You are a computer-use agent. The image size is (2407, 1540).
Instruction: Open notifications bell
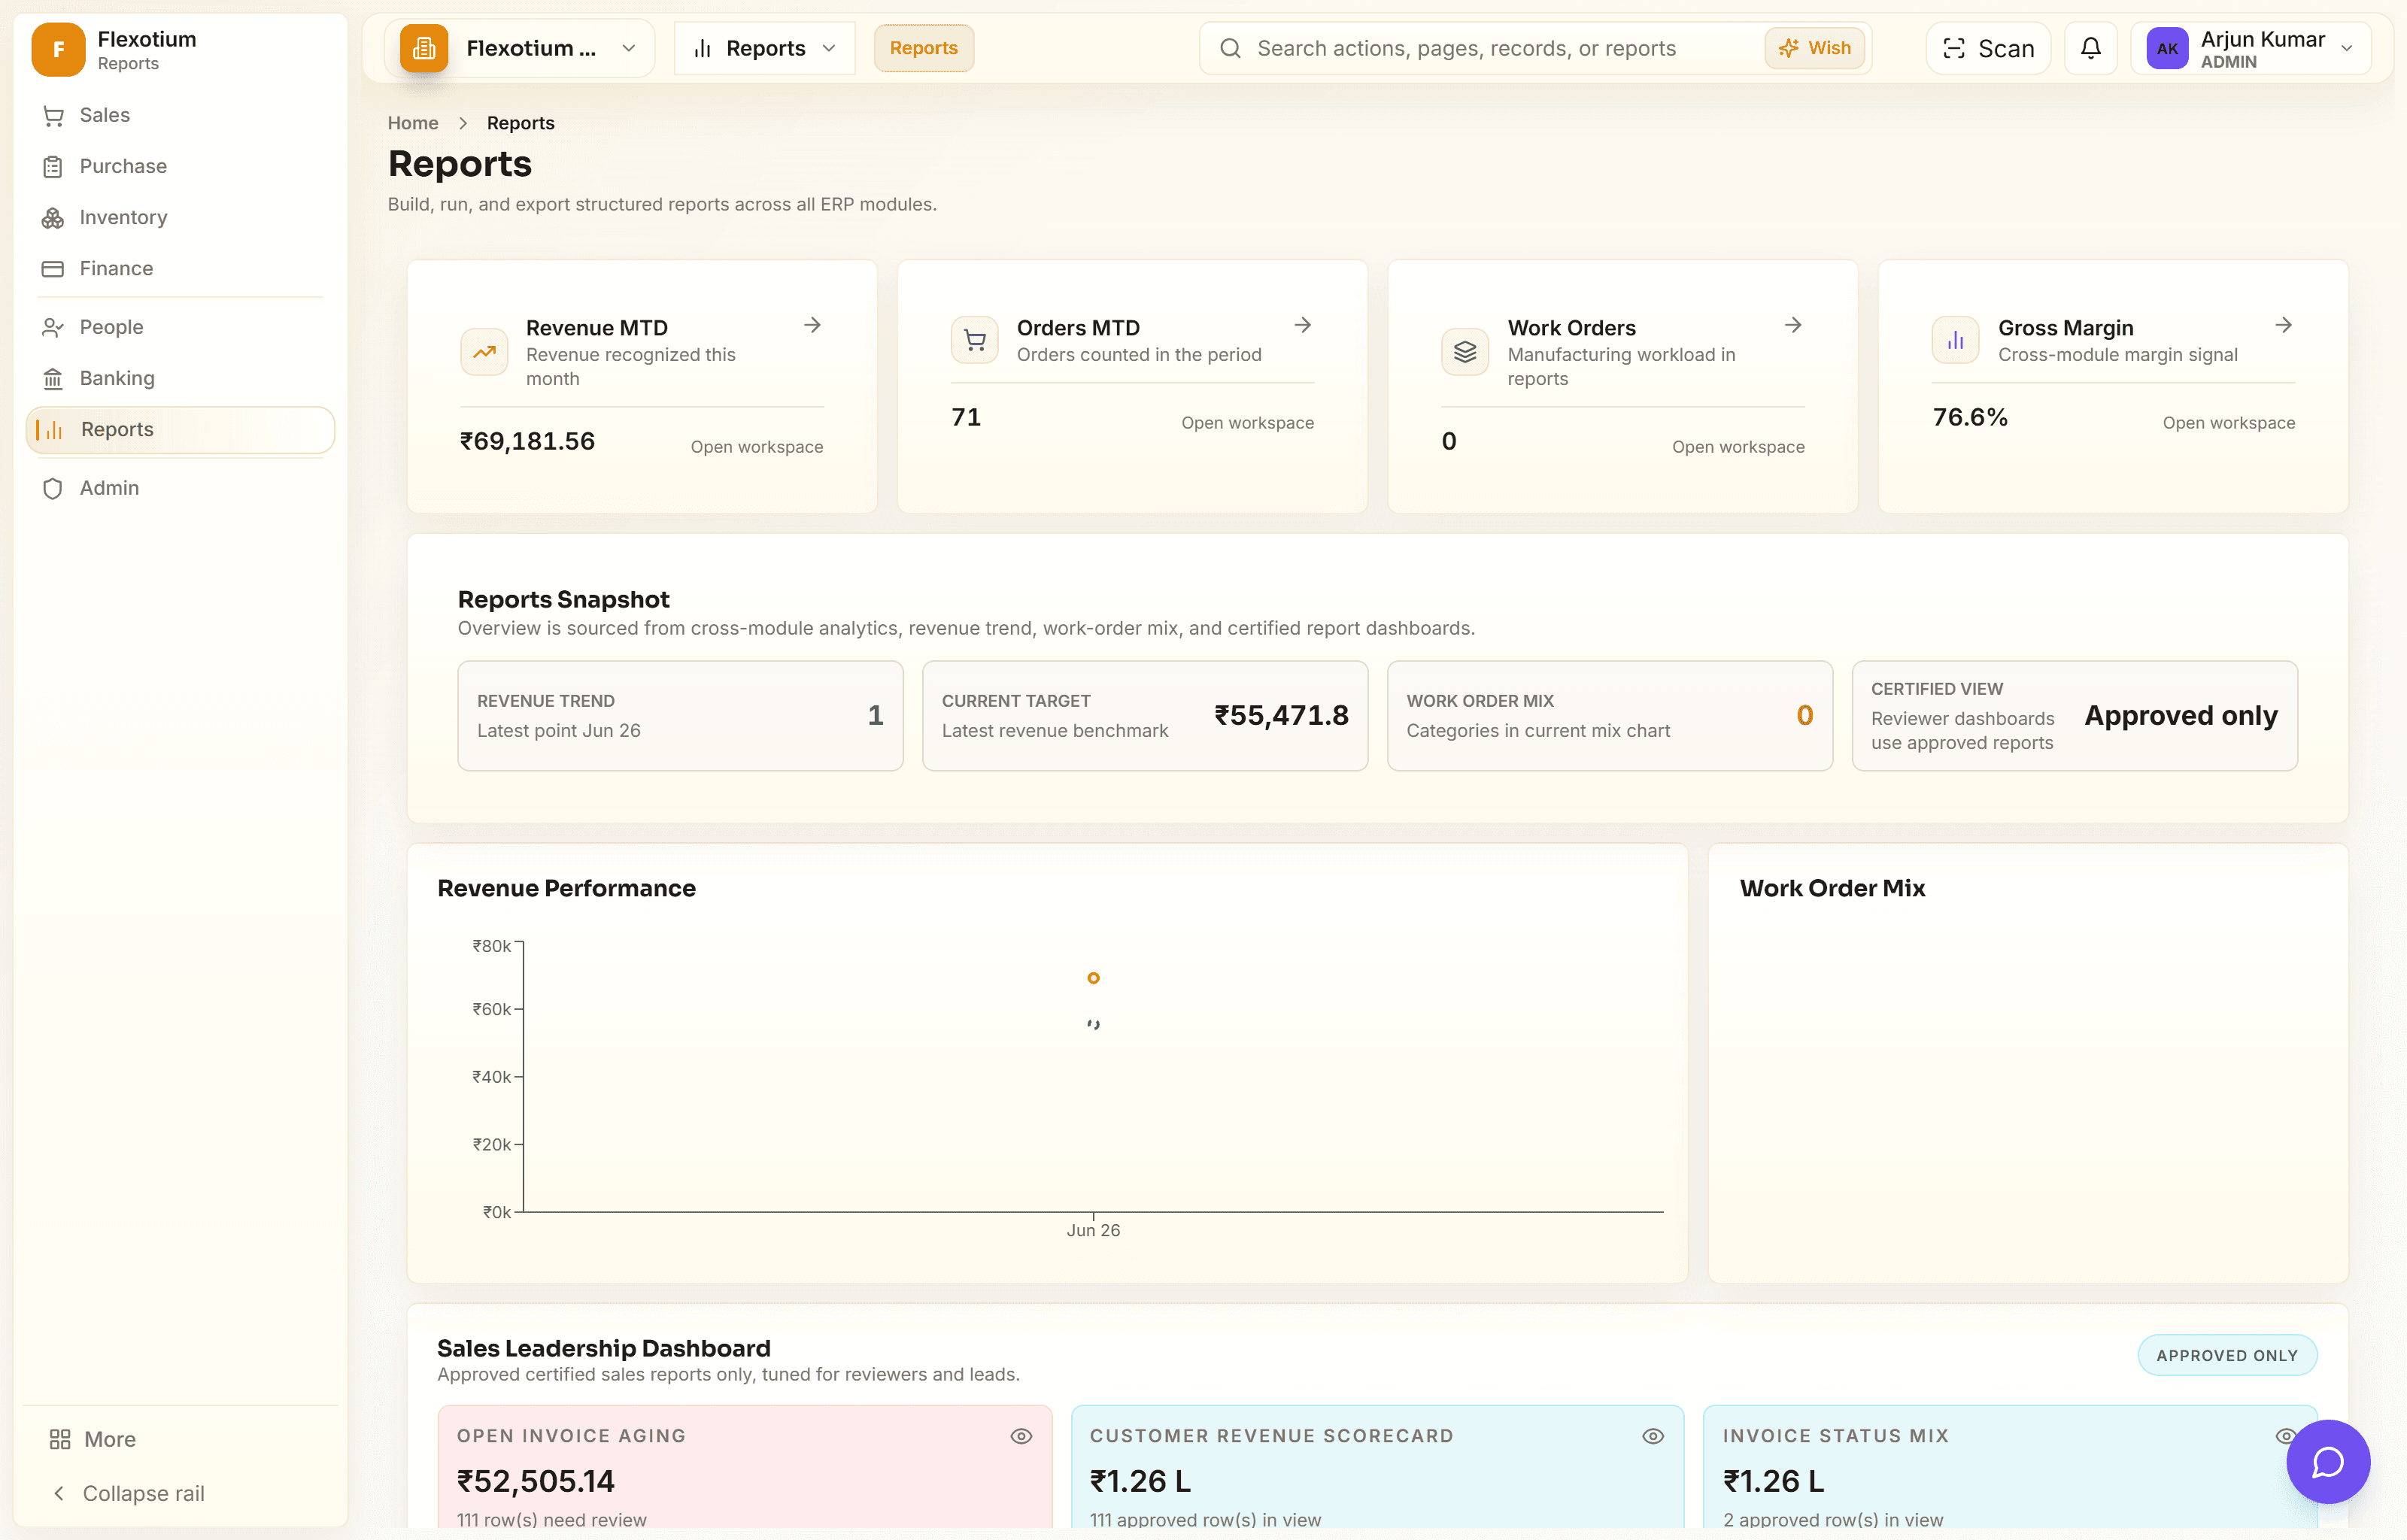pyautogui.click(x=2091, y=48)
